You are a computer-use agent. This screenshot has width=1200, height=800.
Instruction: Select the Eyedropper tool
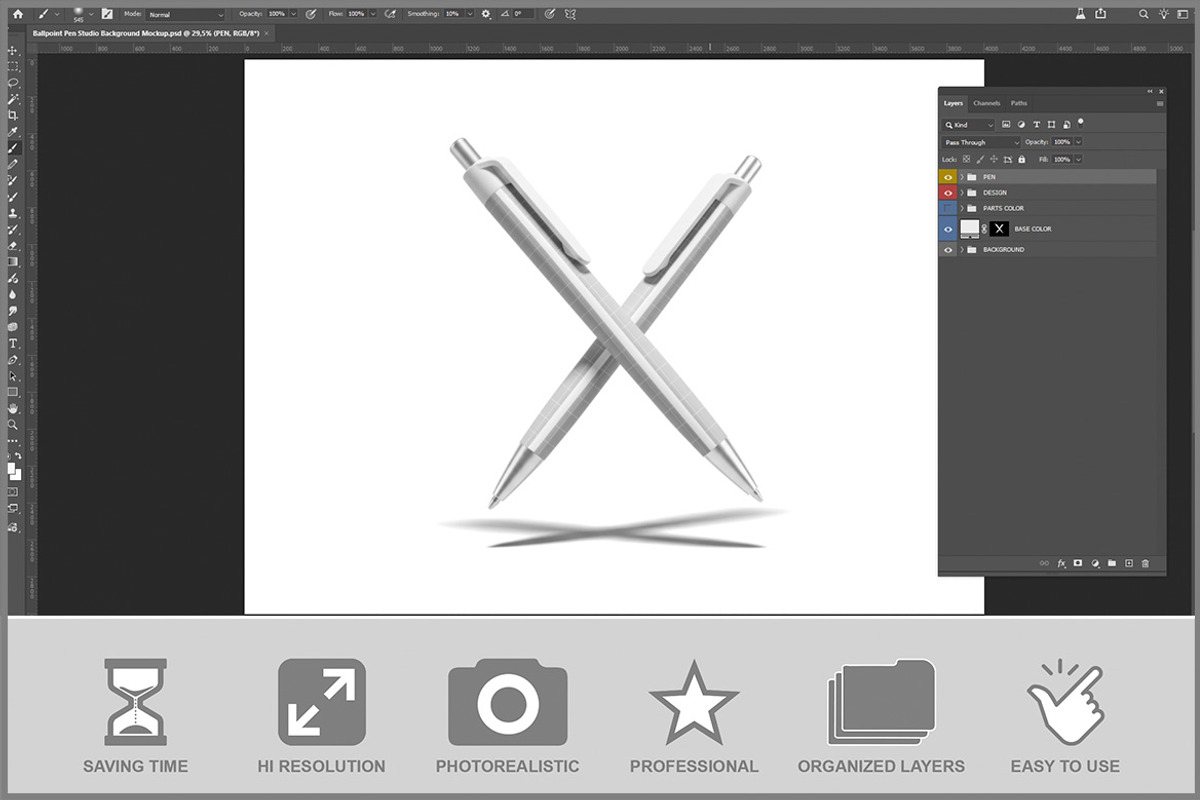[x=13, y=131]
